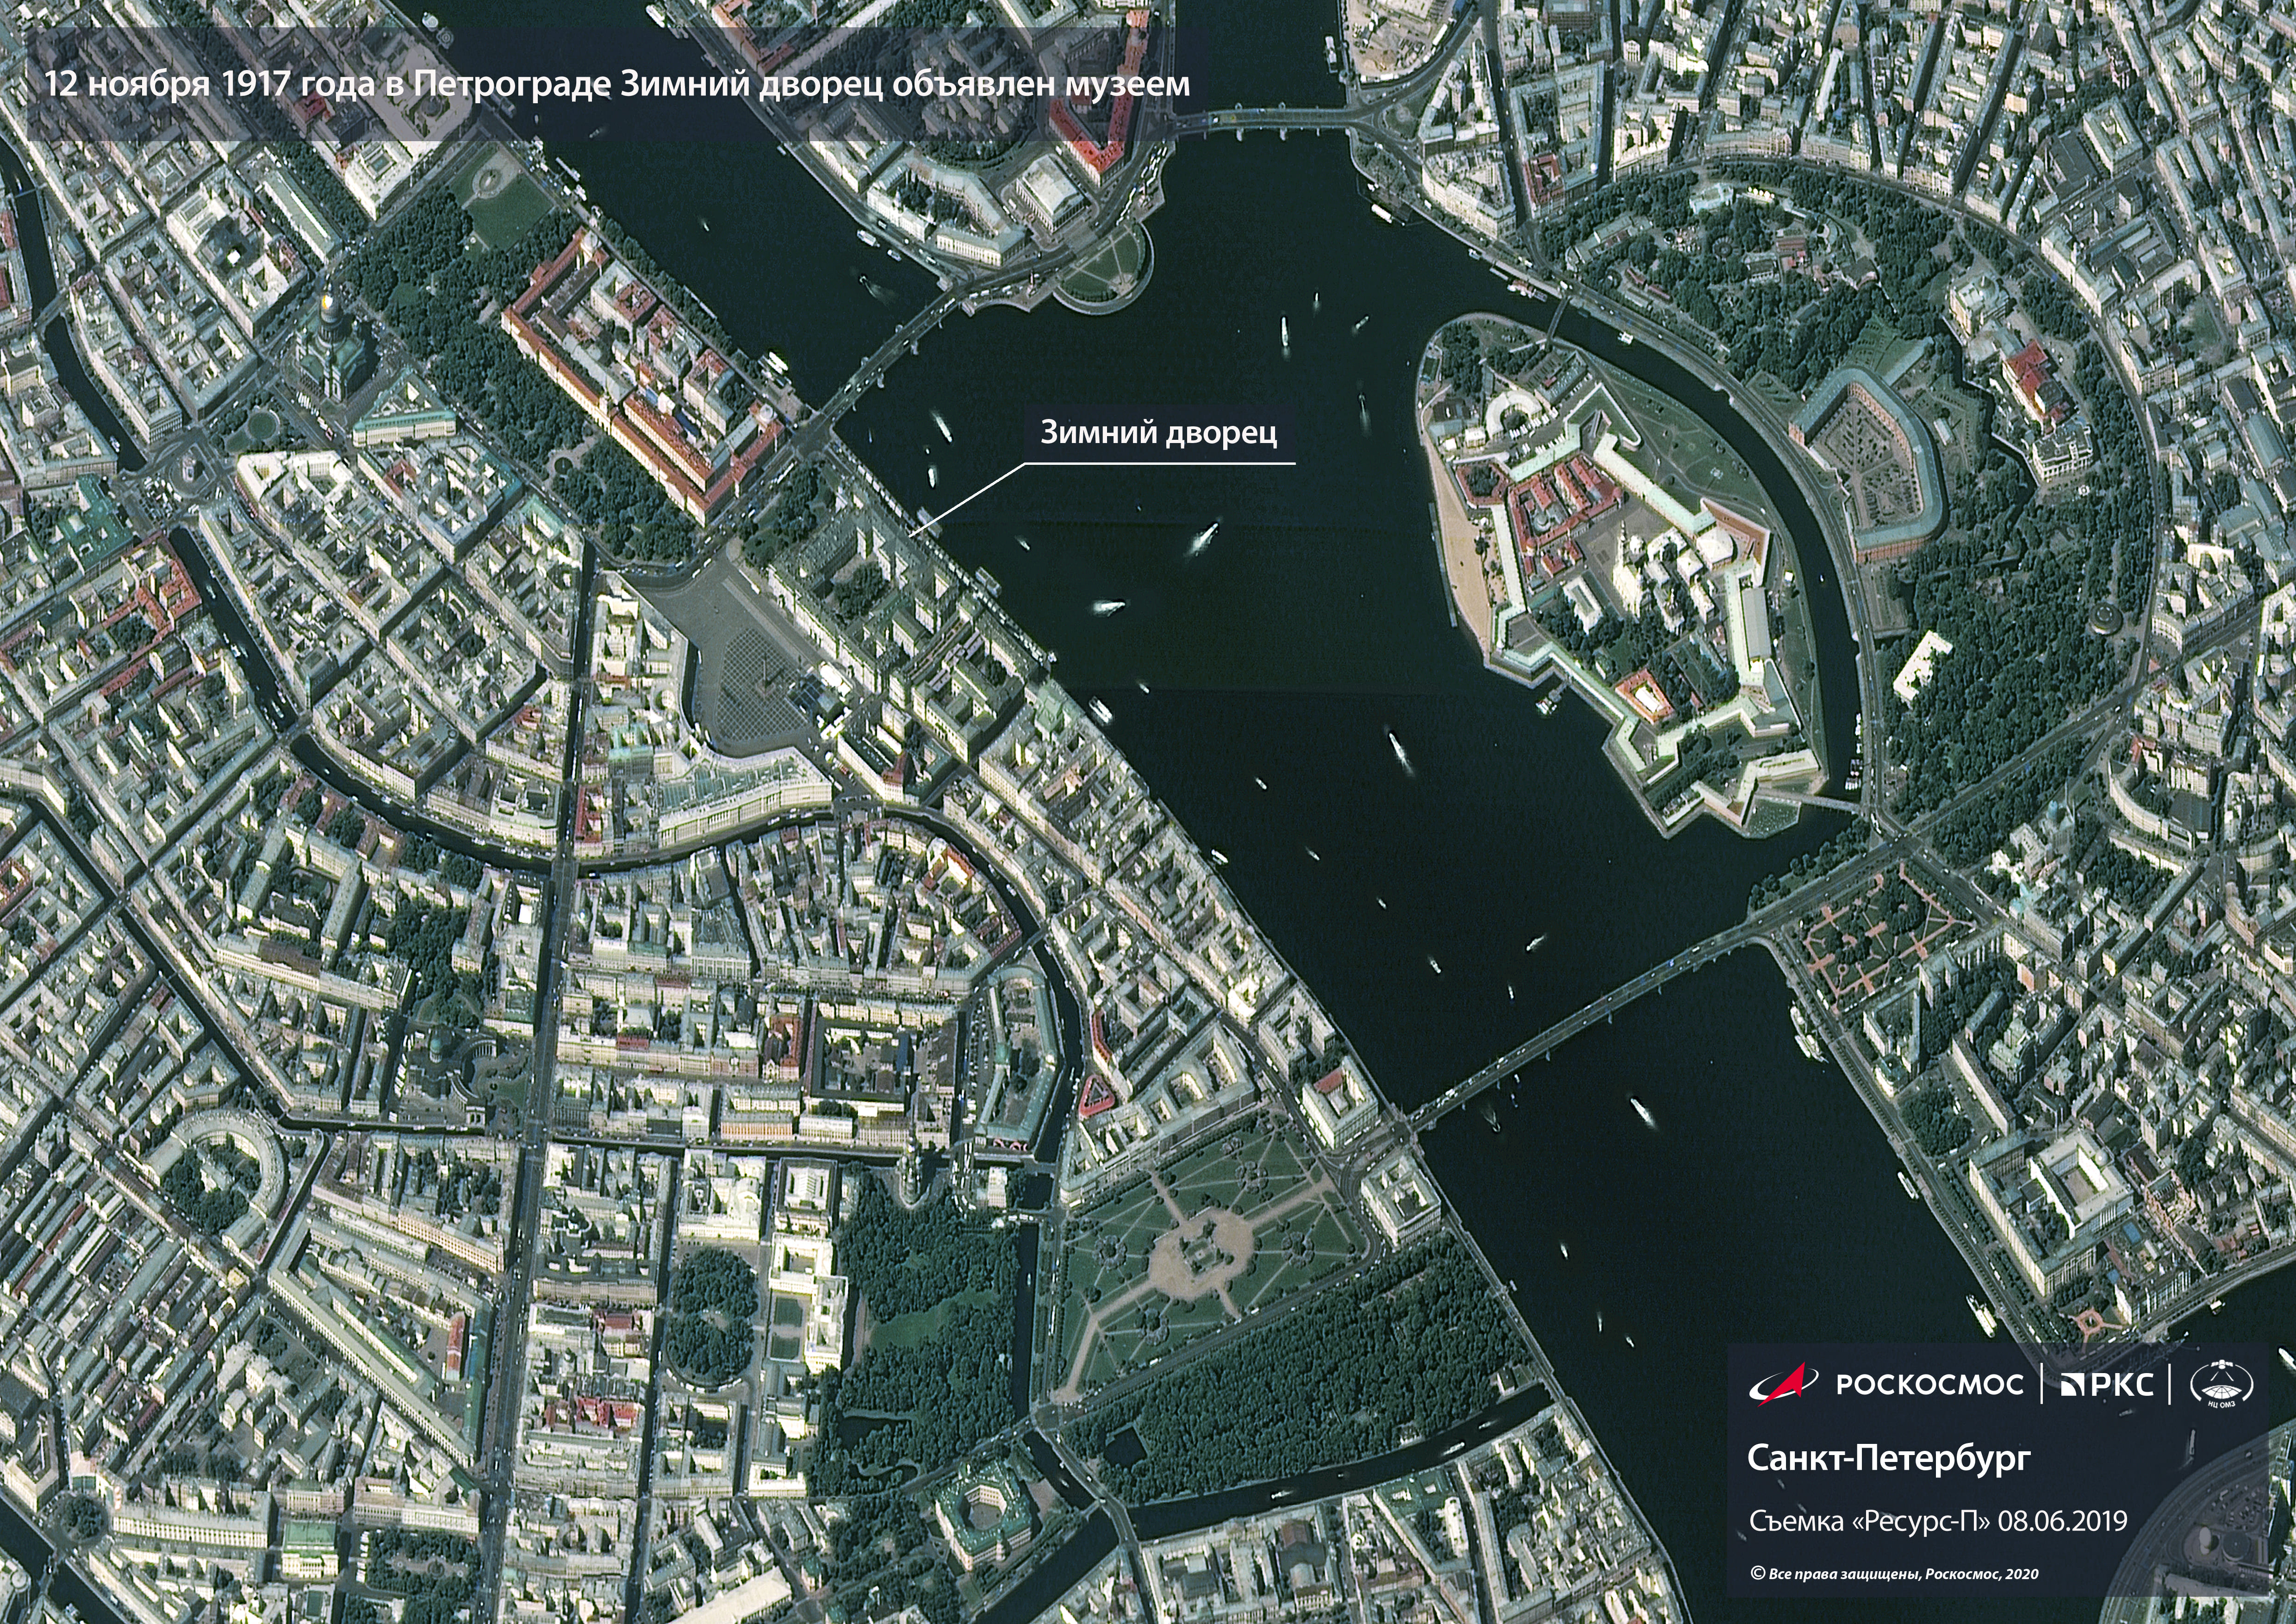Click the semicircular Spit of Vasilievsky Island
2296x1624 pixels.
(1108, 268)
